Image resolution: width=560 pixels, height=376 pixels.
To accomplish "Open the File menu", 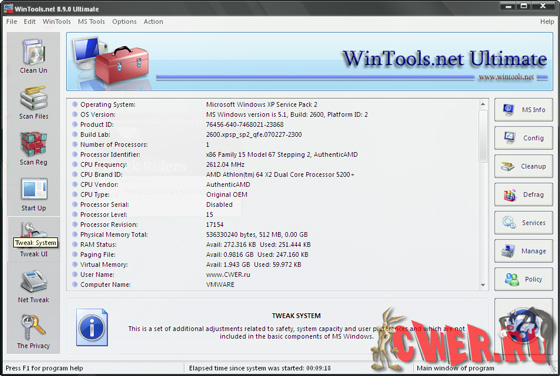I will pyautogui.click(x=11, y=21).
